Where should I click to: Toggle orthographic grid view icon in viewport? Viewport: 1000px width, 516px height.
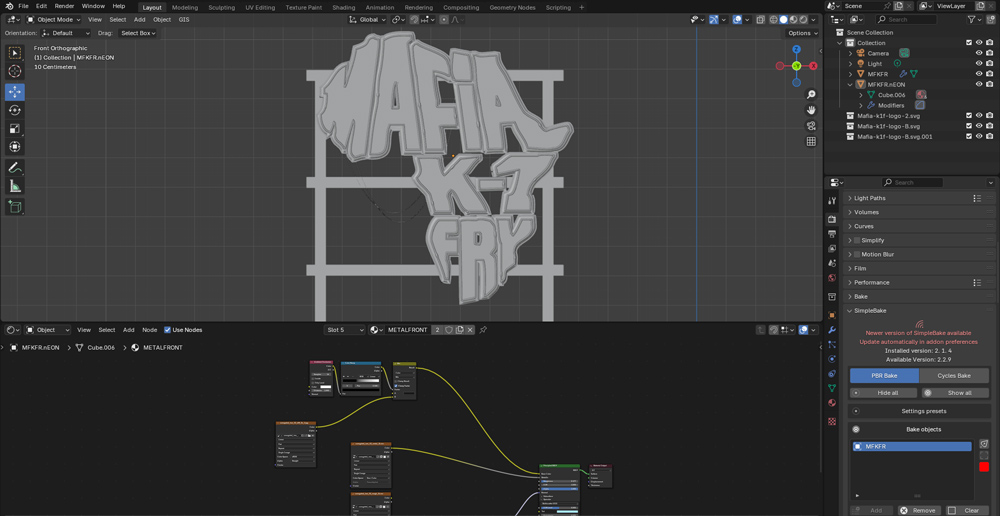[811, 142]
